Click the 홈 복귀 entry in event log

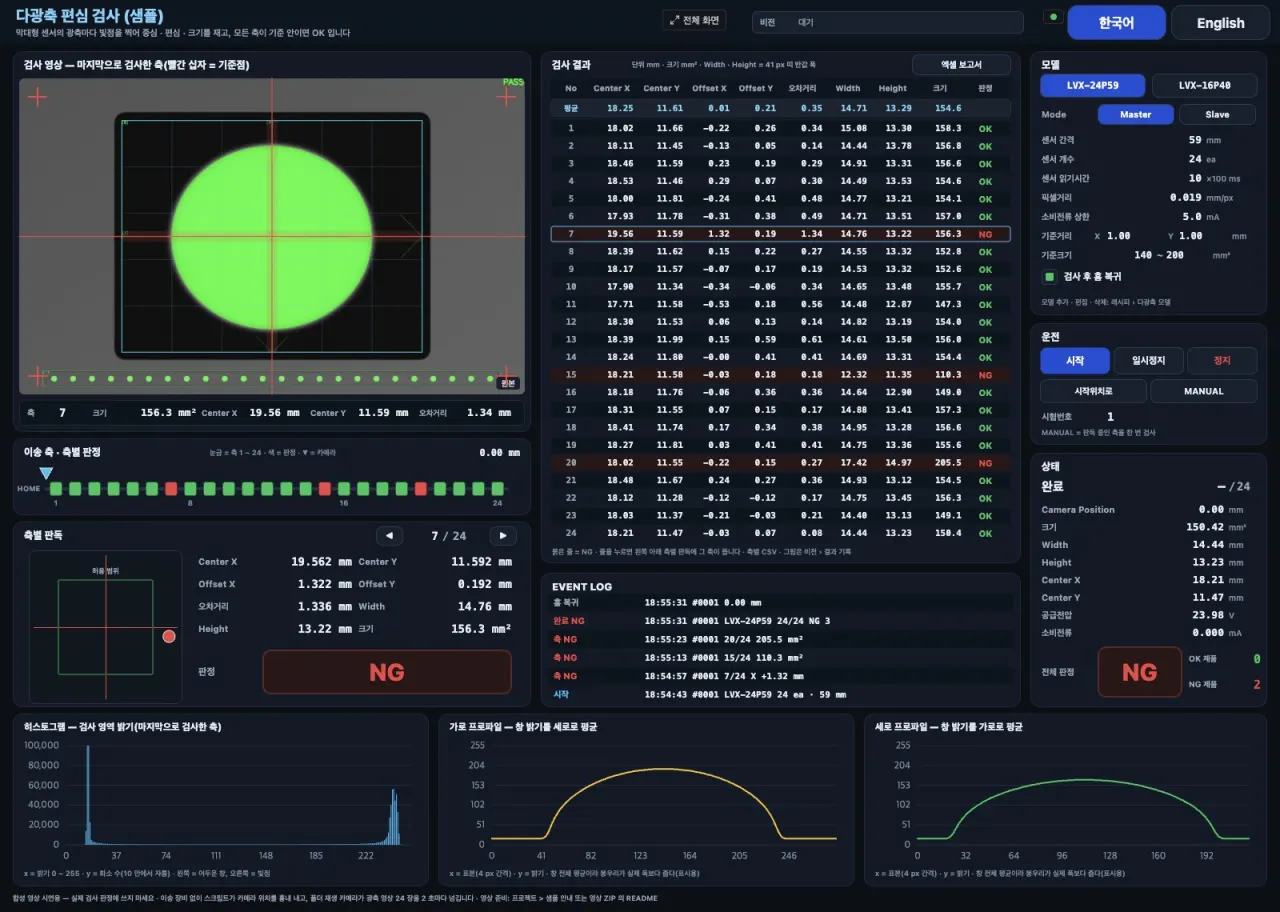(x=780, y=602)
